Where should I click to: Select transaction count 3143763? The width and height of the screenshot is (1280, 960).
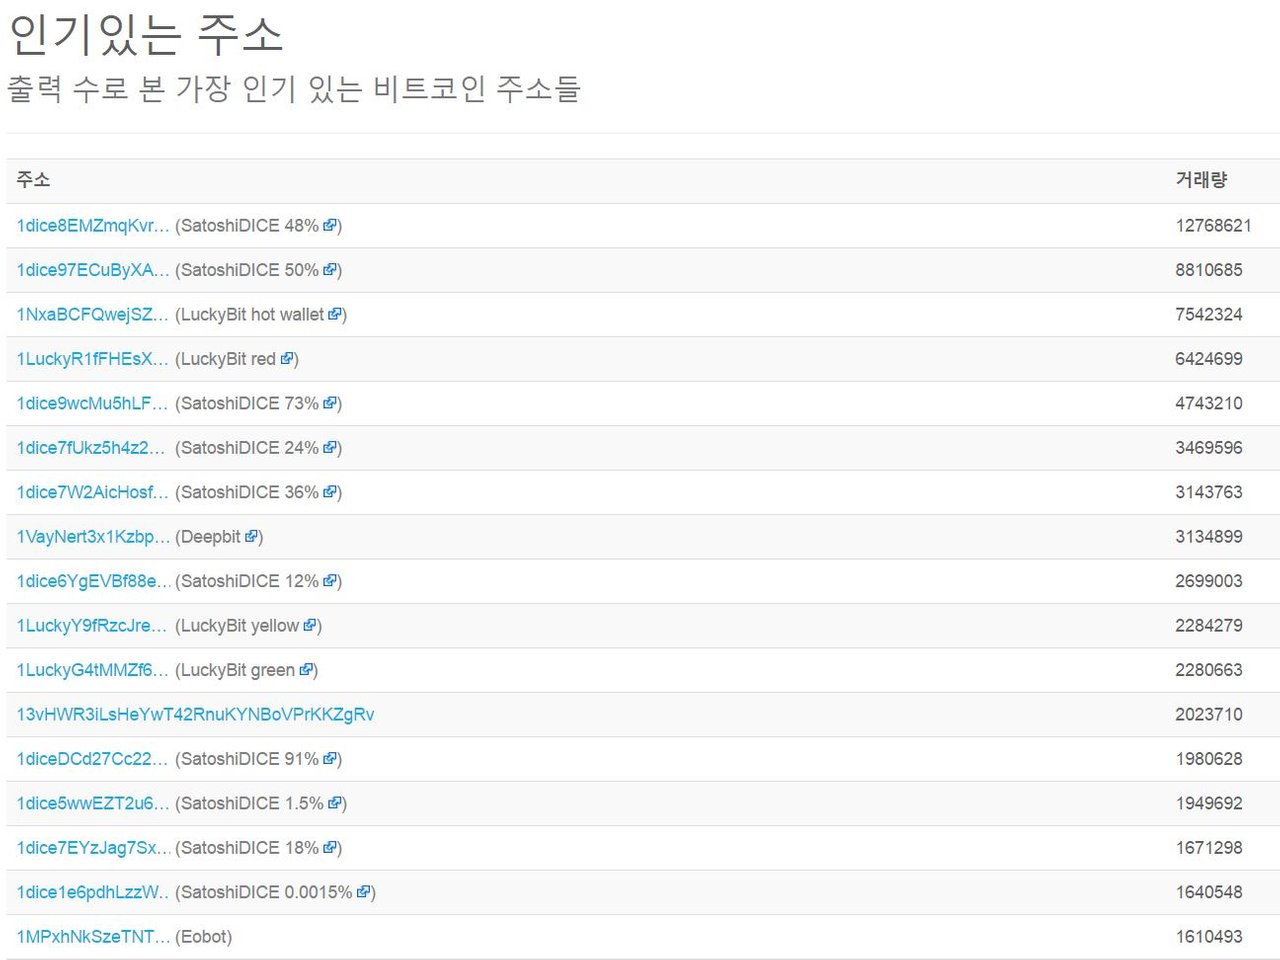(x=1209, y=493)
